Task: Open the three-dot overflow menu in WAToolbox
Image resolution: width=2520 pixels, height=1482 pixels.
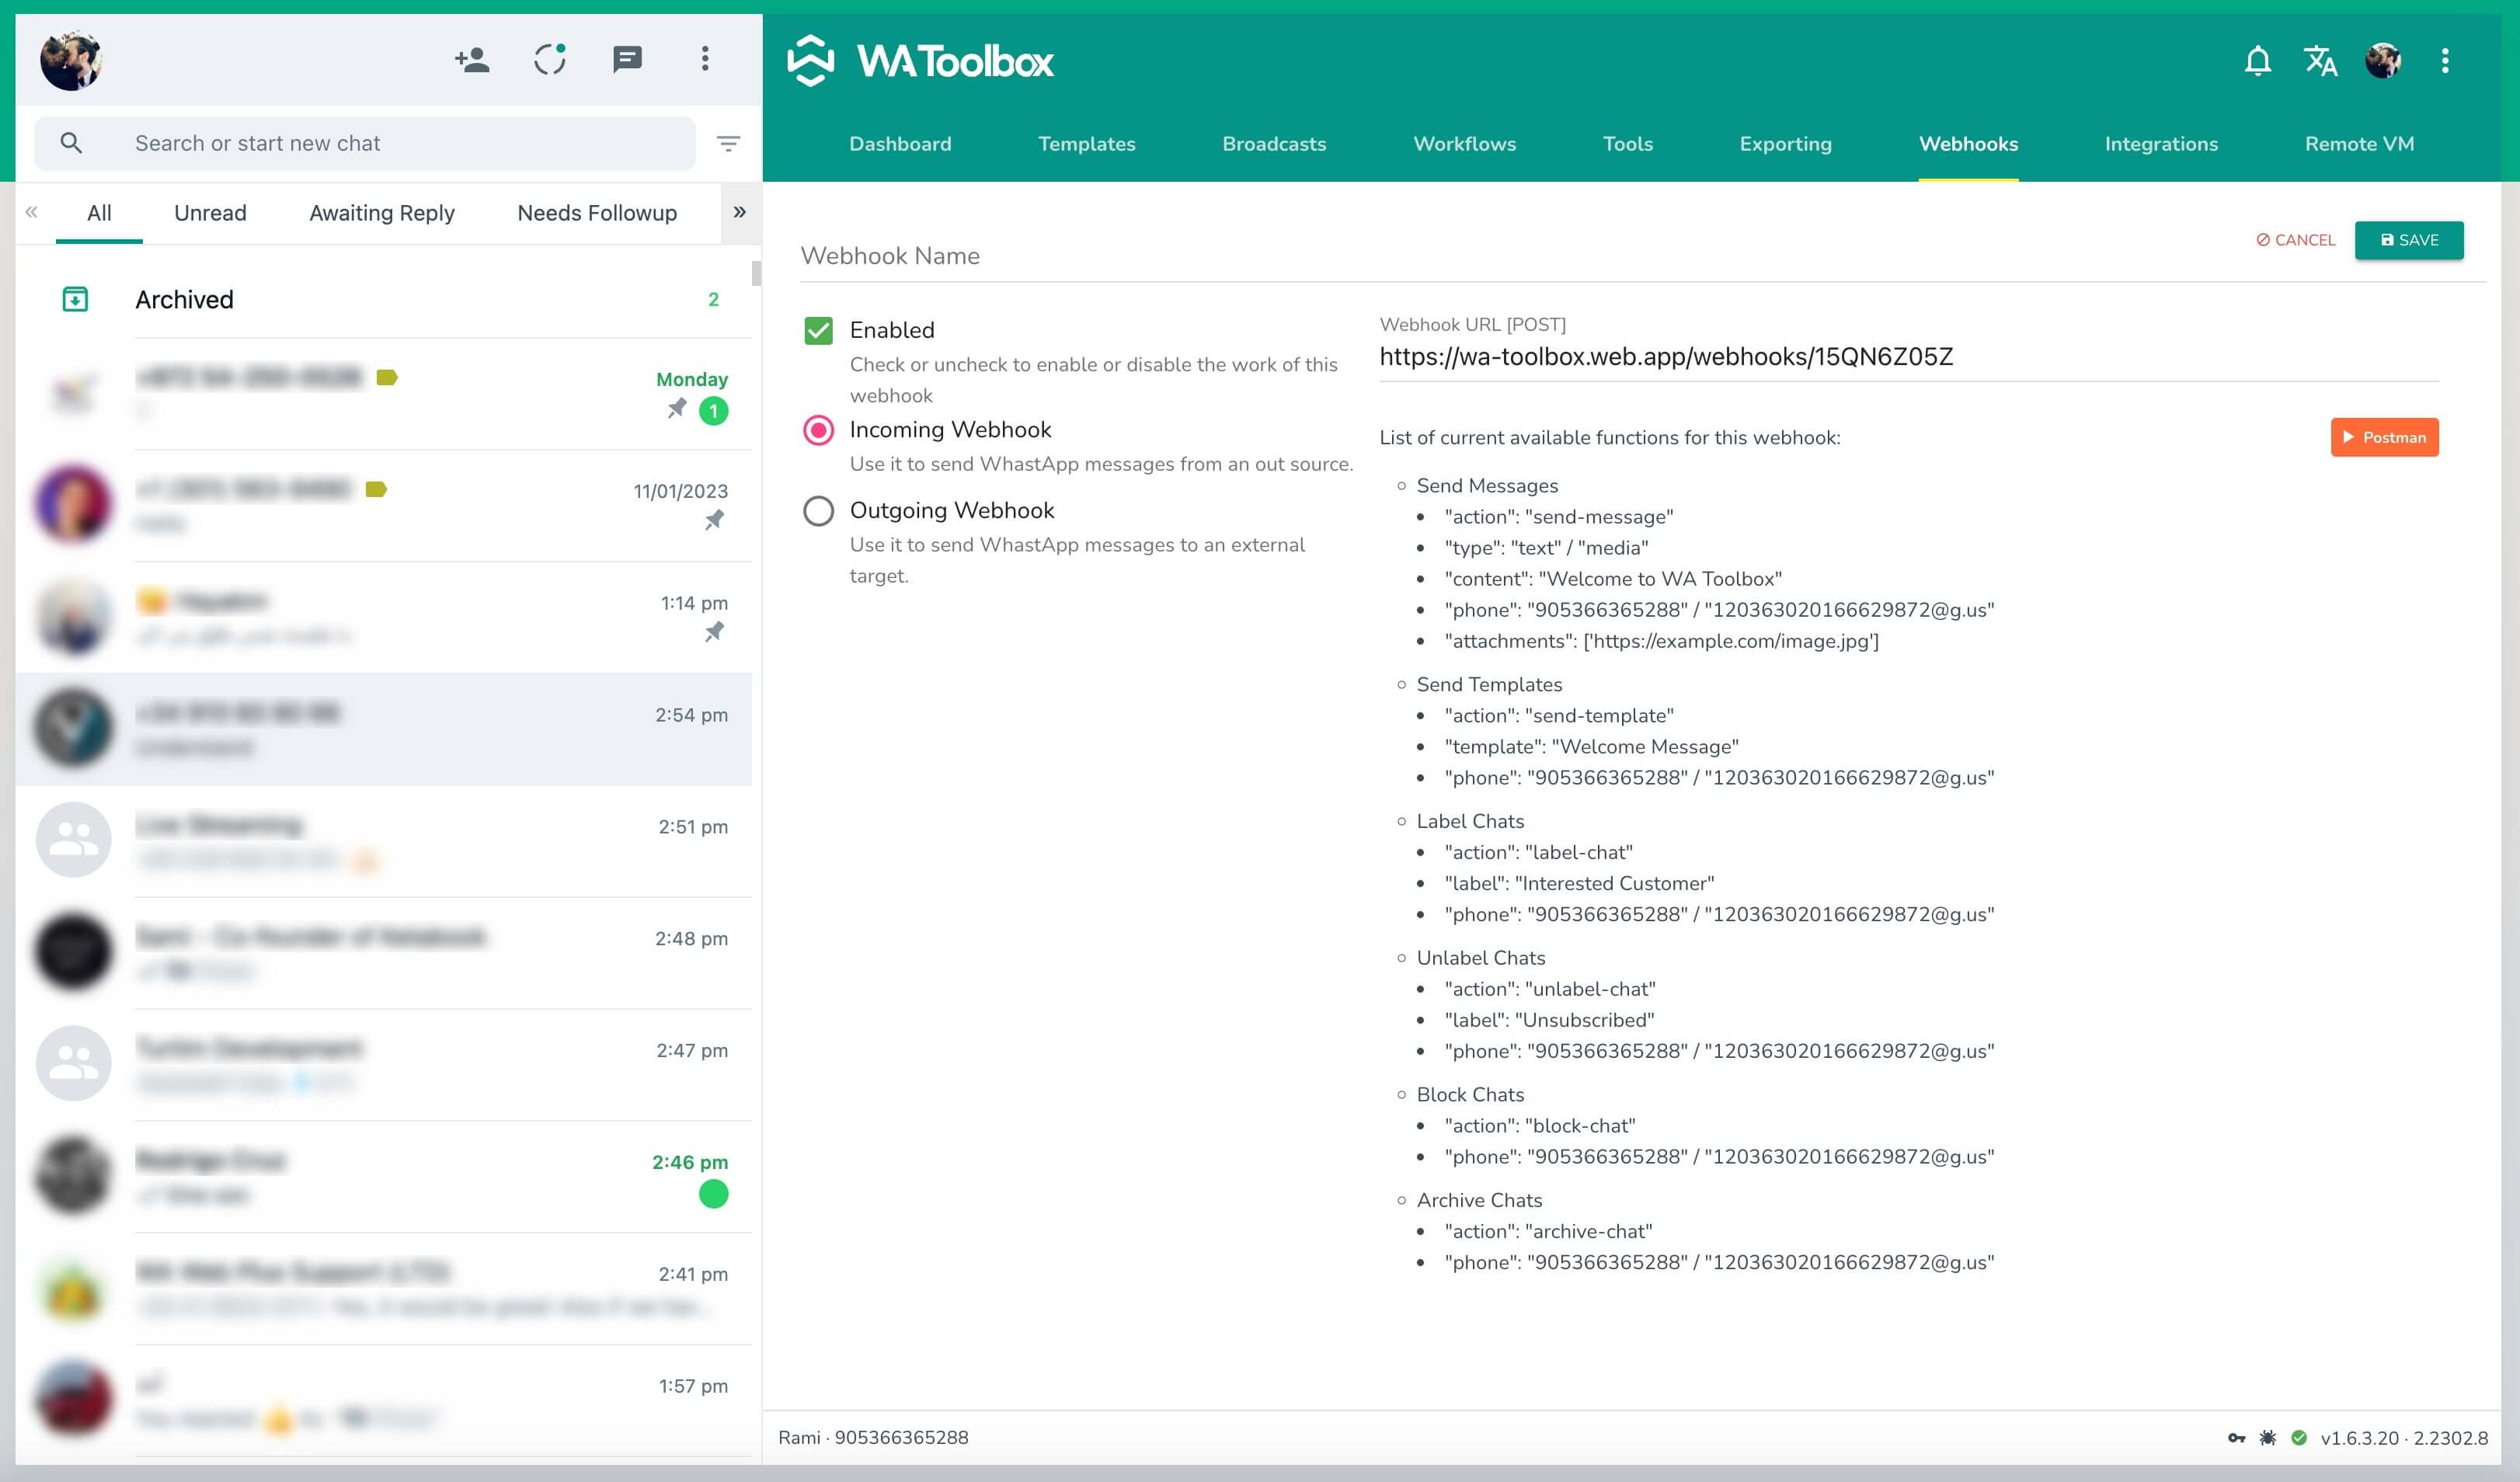Action: 2444,60
